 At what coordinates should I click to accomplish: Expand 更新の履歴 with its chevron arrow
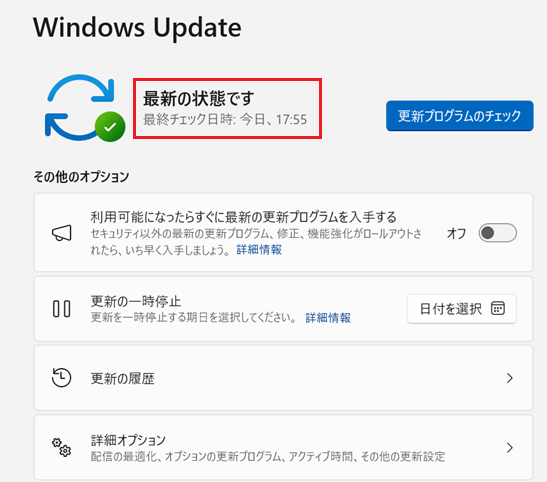510,378
